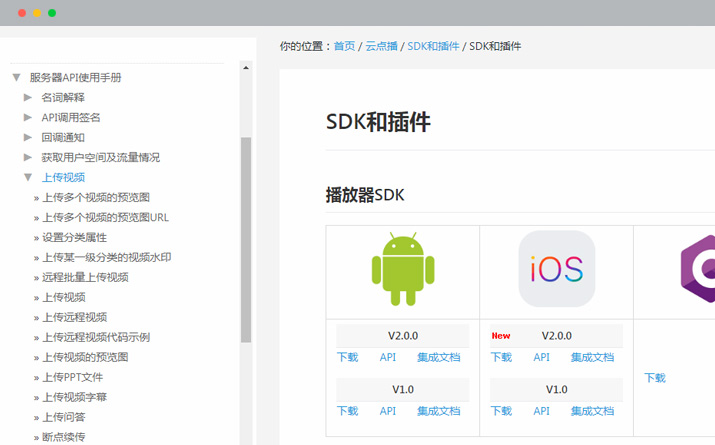Expand the 名词解释 section
Image resolution: width=715 pixels, height=445 pixels.
28,97
